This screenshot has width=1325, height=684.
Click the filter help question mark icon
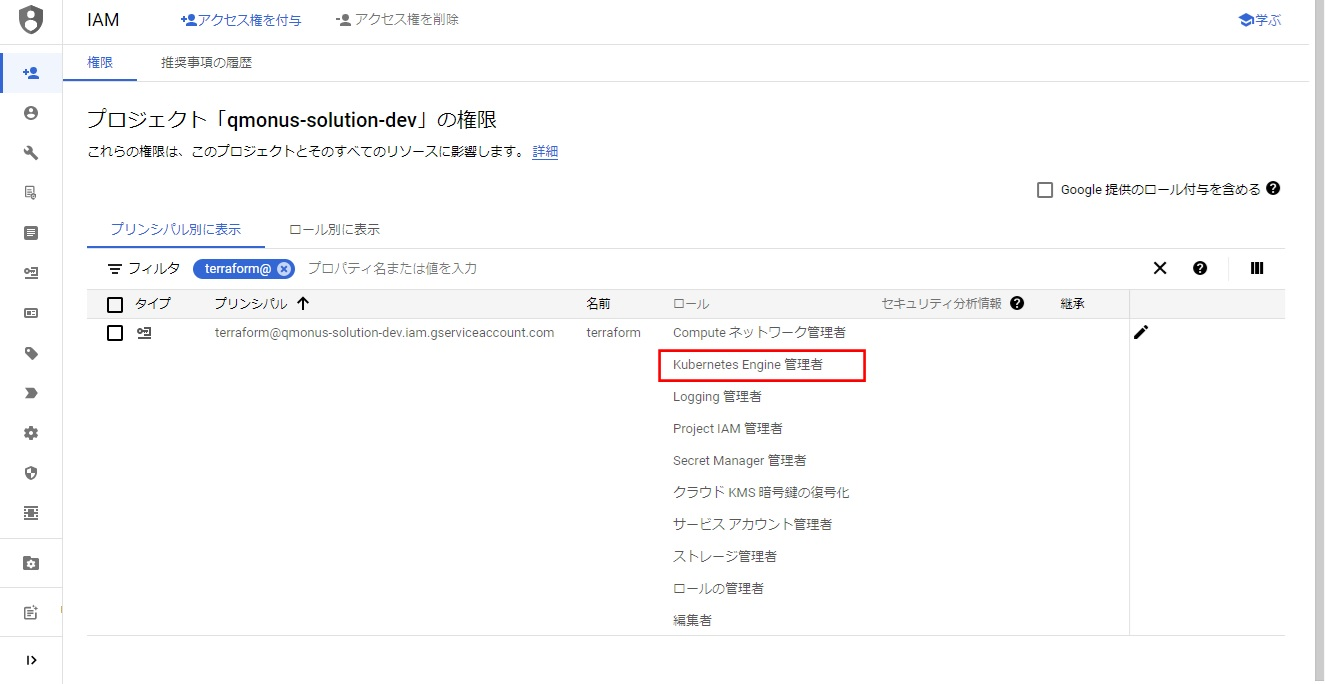coord(1200,268)
